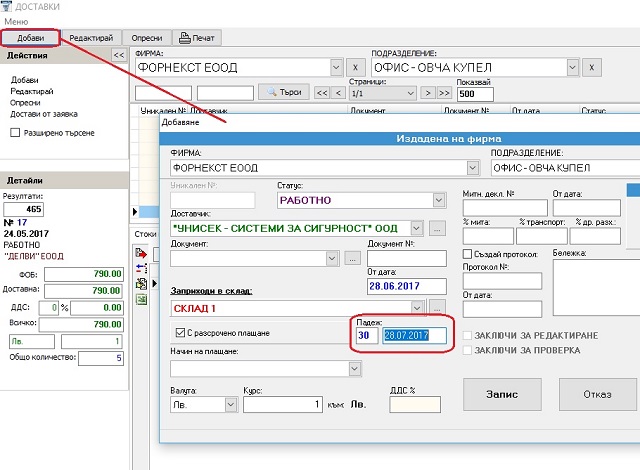The width and height of the screenshot is (640, 470).
Task: Select Добави in Действия list
Action: pos(24,80)
